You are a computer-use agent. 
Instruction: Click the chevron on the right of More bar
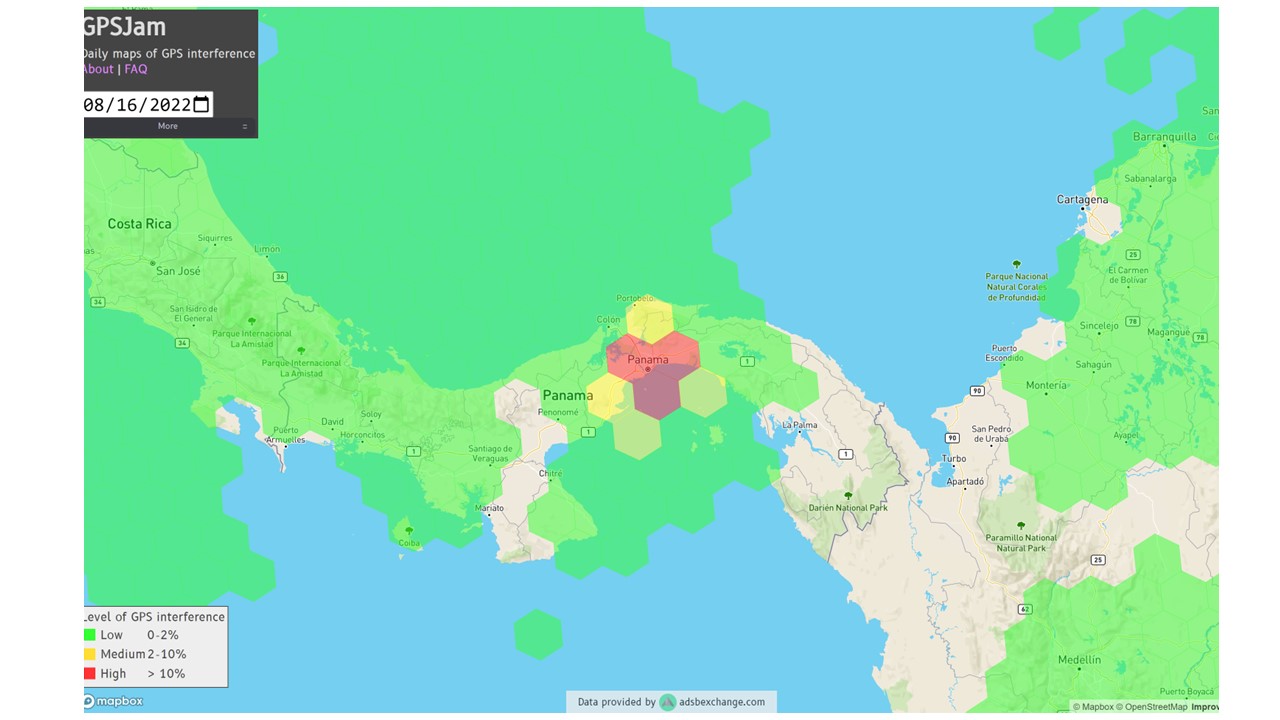[x=244, y=126]
